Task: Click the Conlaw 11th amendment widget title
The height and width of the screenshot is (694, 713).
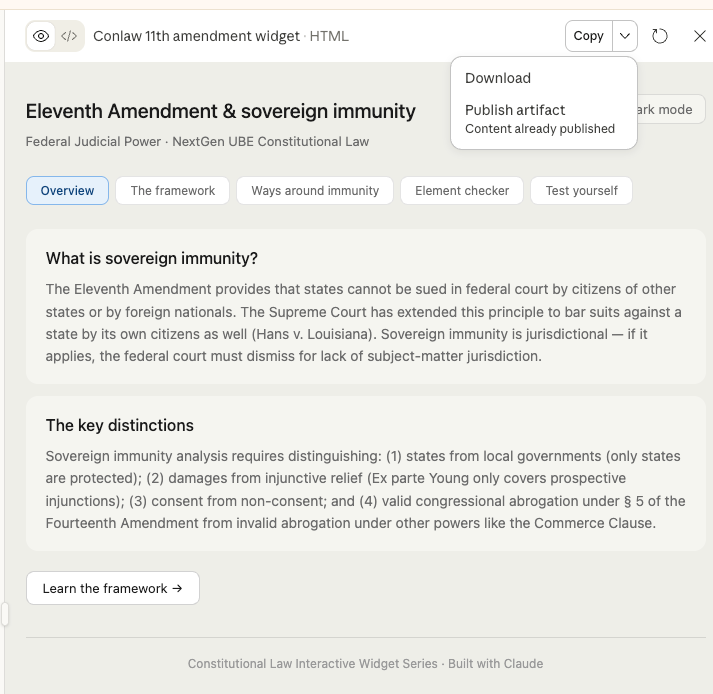Action: [196, 36]
